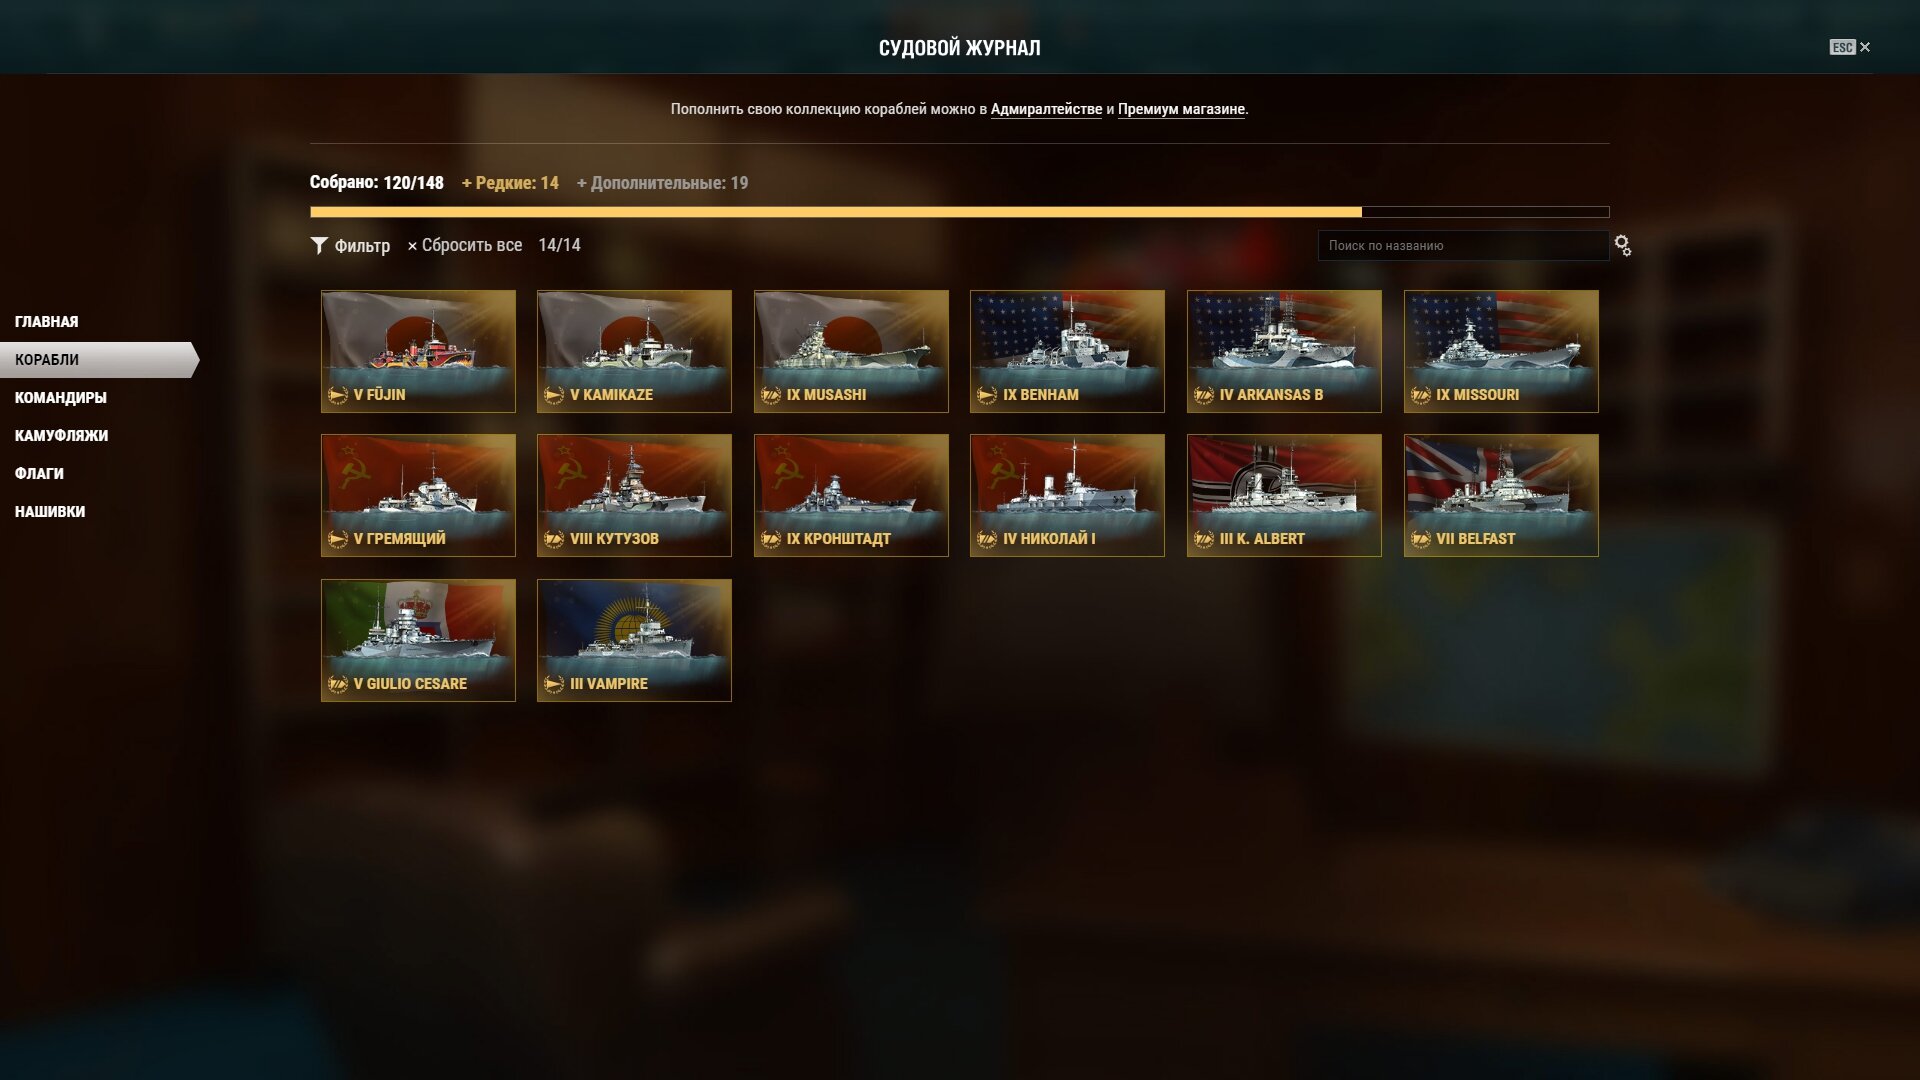Screen dimensions: 1920x1080
Task: Focus the Поиск по названию search field
Action: click(x=1463, y=246)
